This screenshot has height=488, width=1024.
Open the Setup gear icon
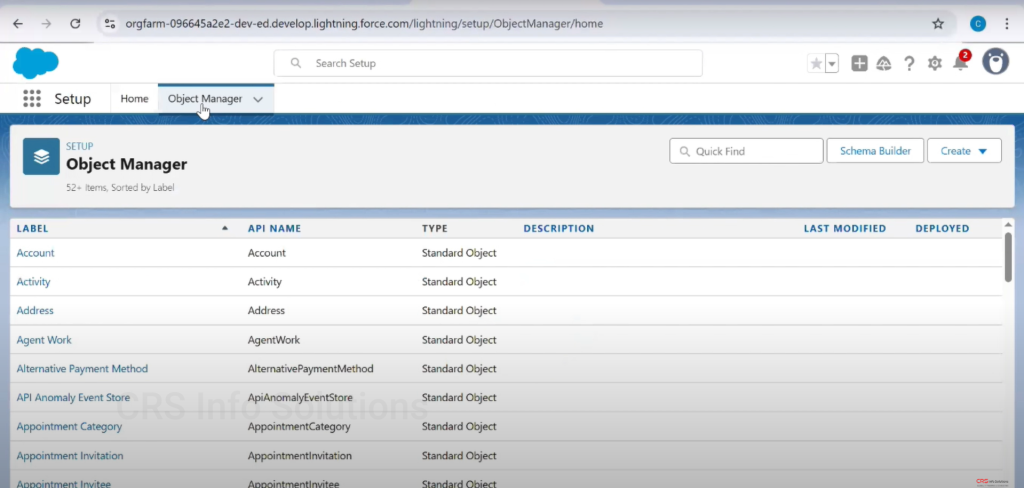[935, 63]
